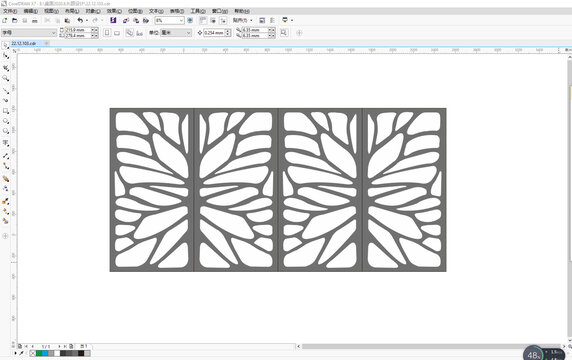Image resolution: width=572 pixels, height=360 pixels.
Task: Open the units dropdown
Action: 188,33
